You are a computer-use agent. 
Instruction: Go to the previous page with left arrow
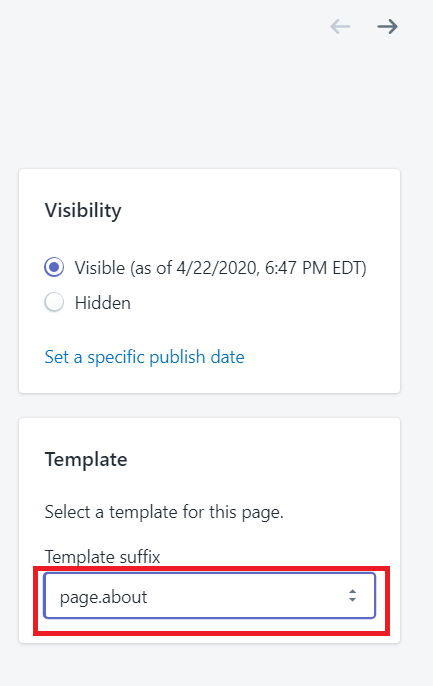click(x=340, y=27)
